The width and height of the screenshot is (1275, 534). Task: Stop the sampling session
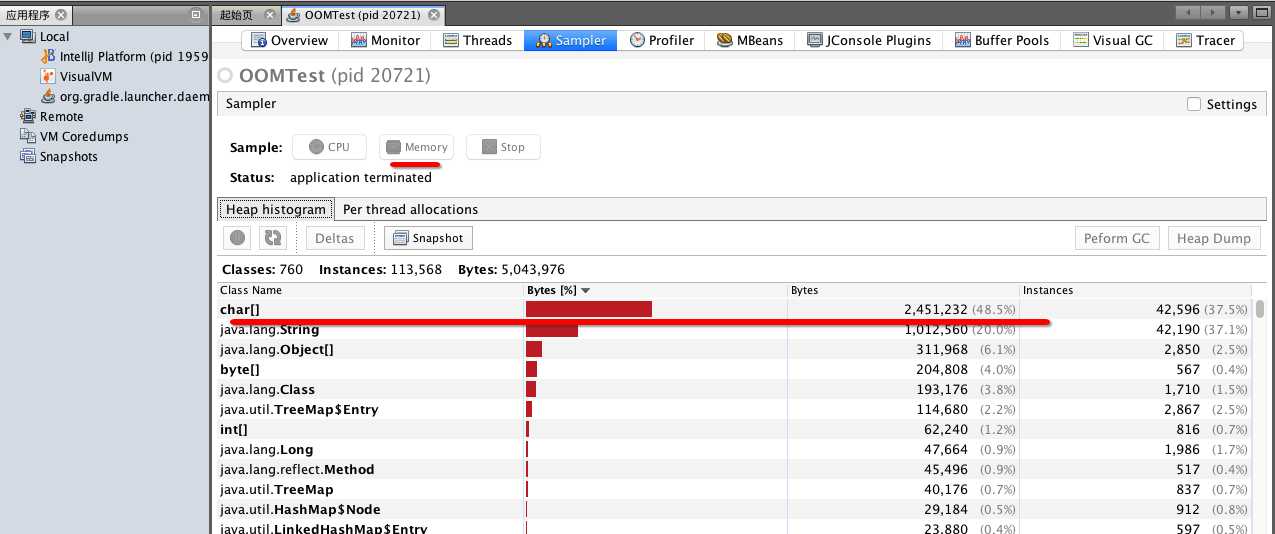click(503, 147)
